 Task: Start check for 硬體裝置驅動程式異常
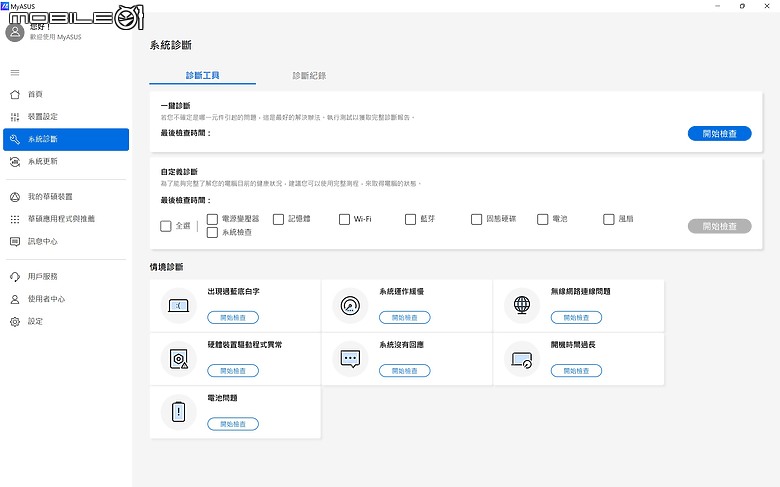[233, 371]
